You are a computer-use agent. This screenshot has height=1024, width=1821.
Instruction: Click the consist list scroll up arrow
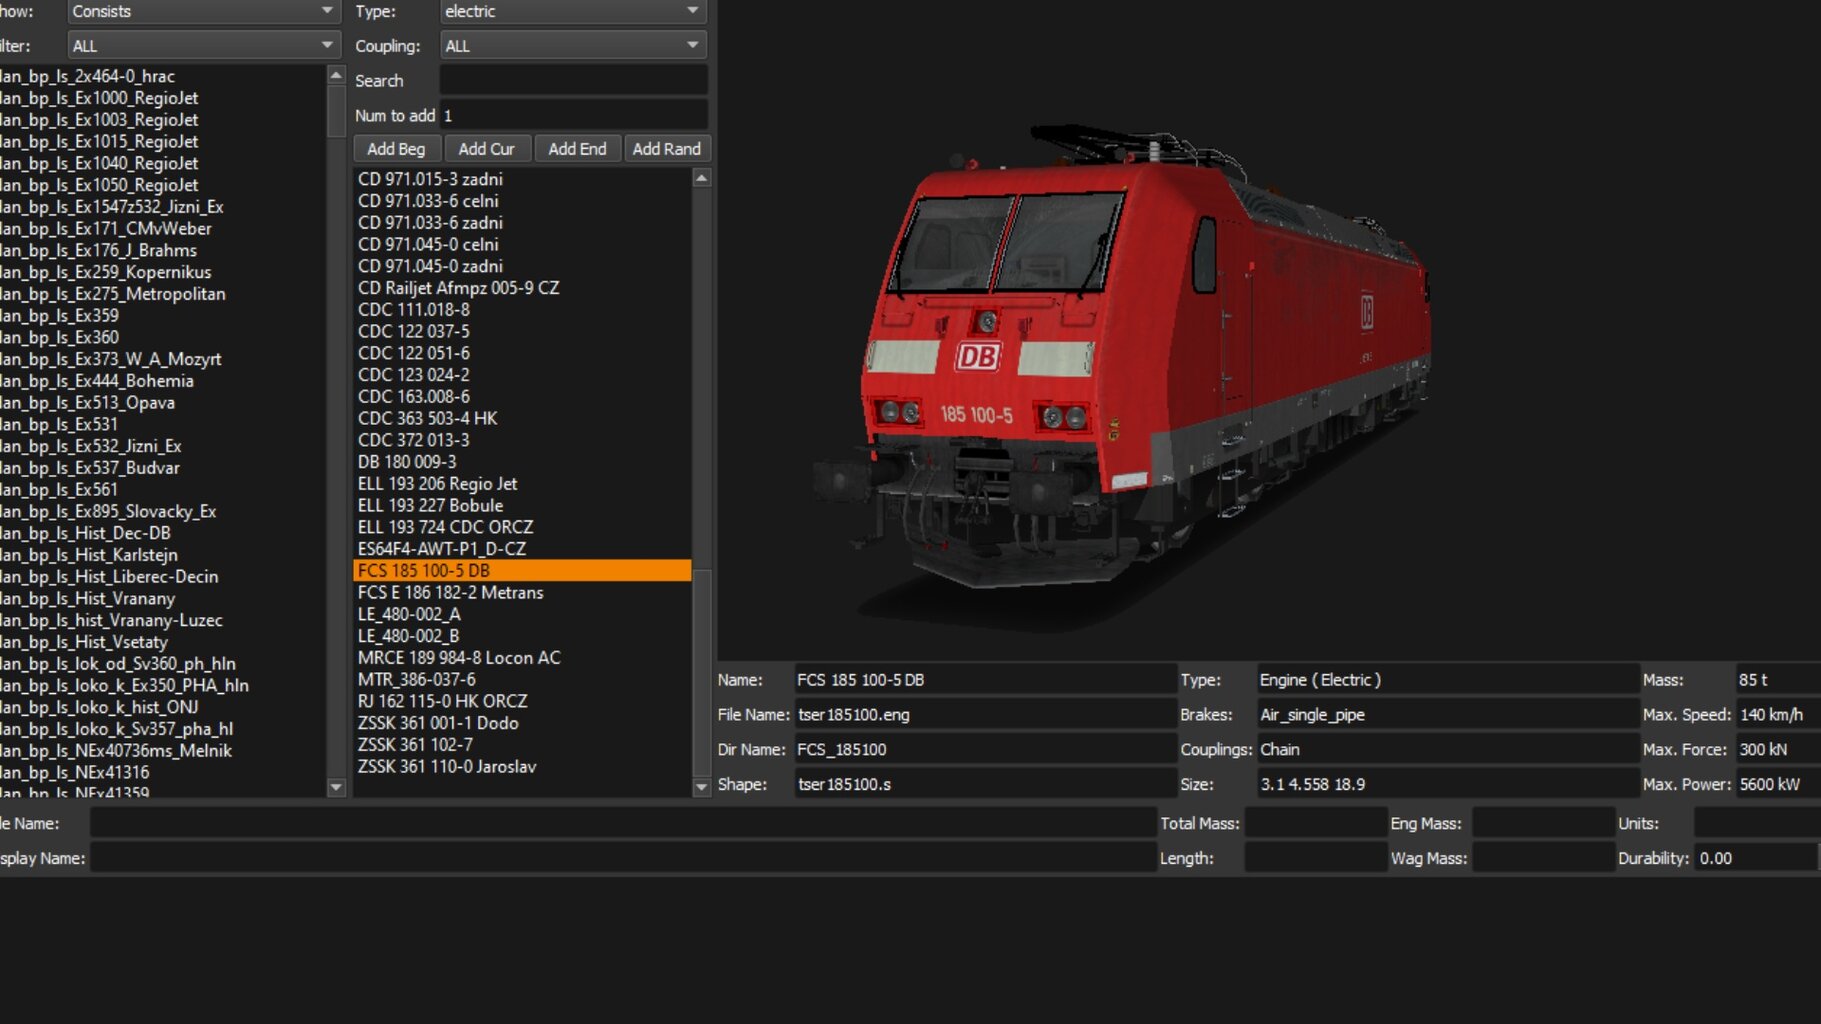click(336, 76)
